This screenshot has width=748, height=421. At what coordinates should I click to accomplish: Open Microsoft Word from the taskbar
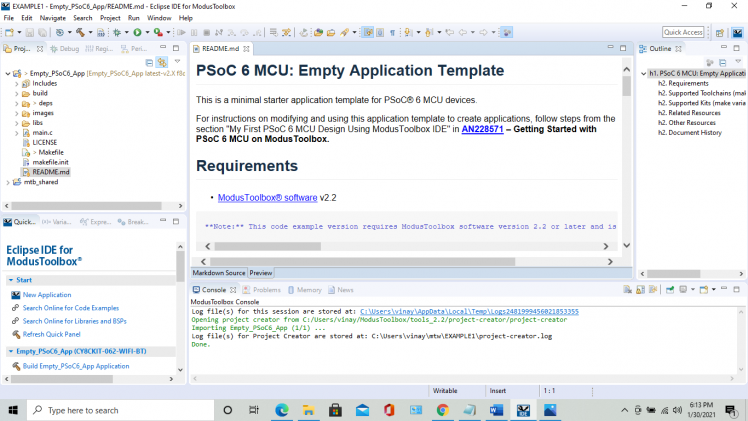(497, 410)
